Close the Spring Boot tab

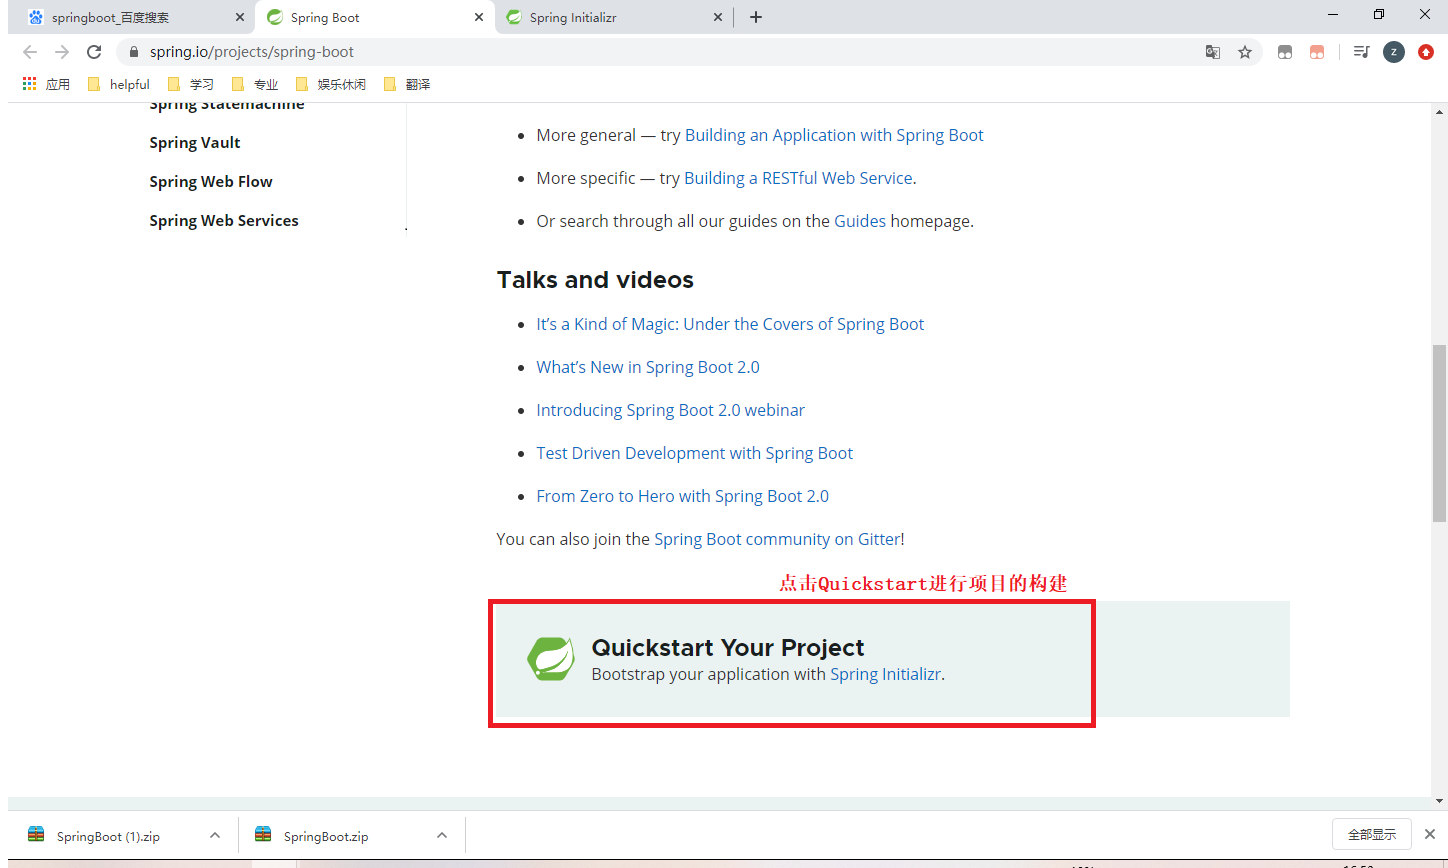[x=479, y=17]
